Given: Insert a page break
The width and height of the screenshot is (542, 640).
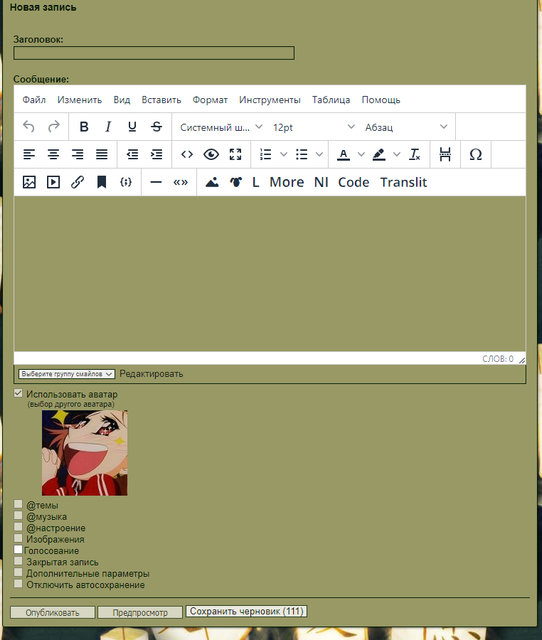Looking at the screenshot, I should [x=445, y=154].
